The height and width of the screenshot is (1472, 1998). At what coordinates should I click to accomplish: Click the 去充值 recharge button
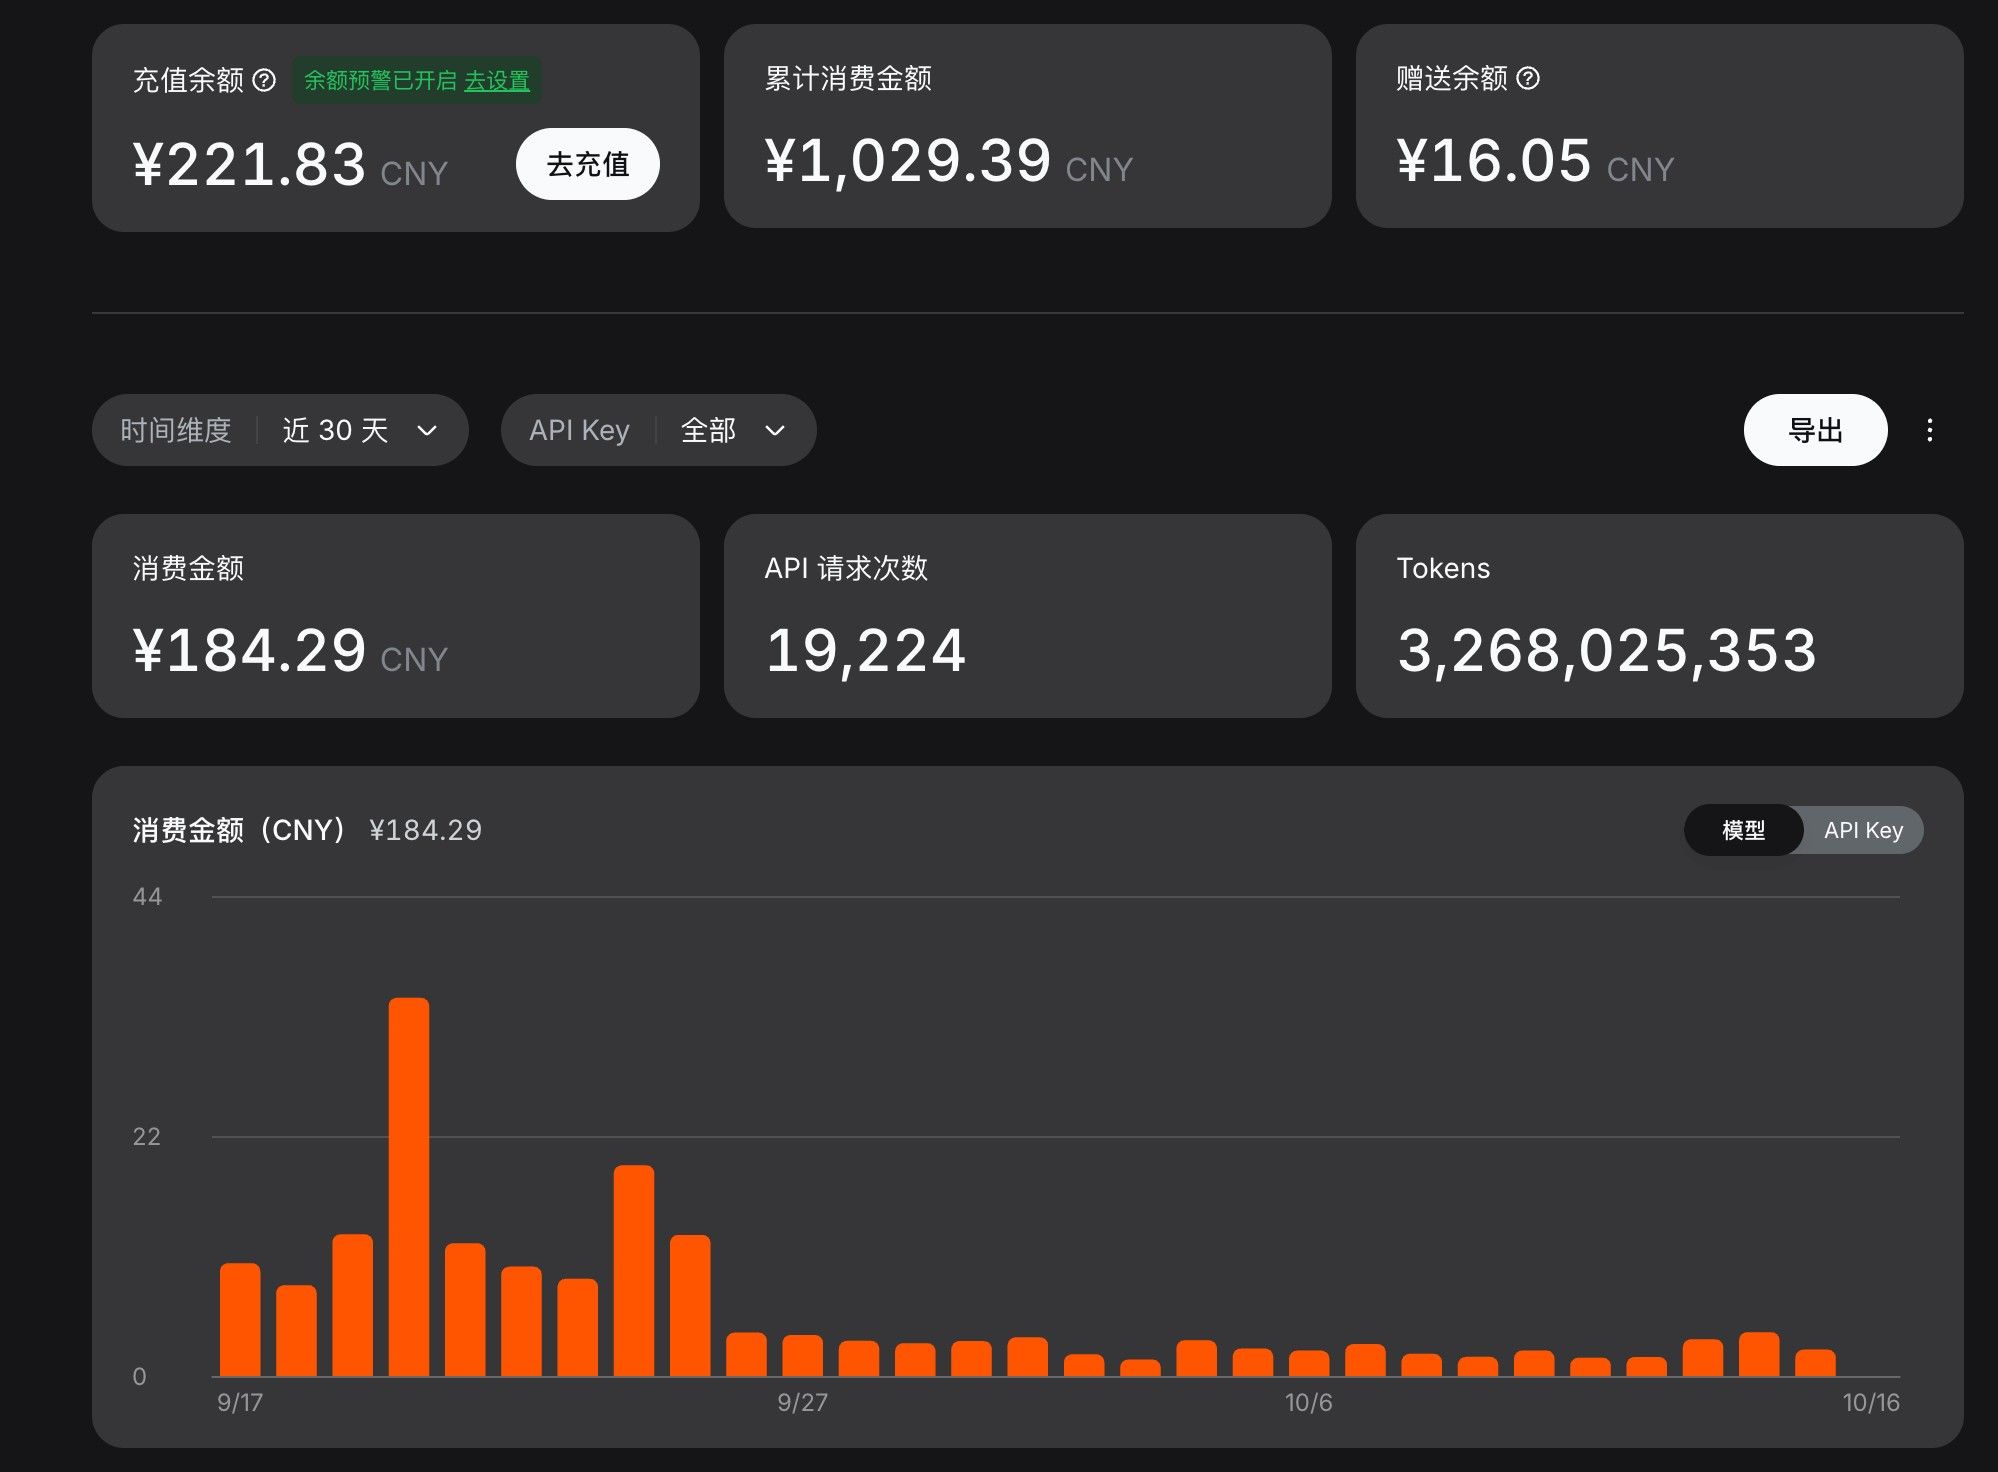coord(588,164)
